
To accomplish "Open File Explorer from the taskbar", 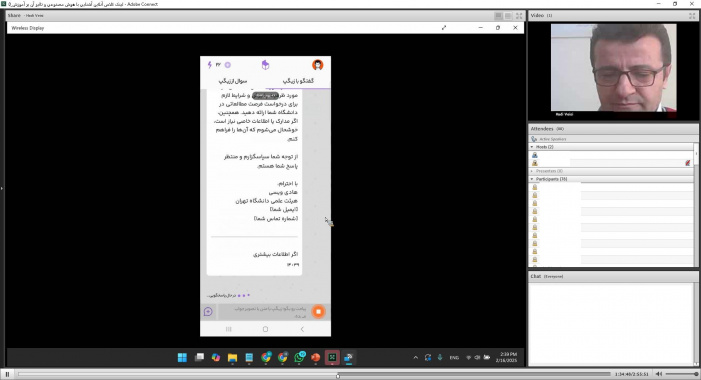I will tap(232, 358).
